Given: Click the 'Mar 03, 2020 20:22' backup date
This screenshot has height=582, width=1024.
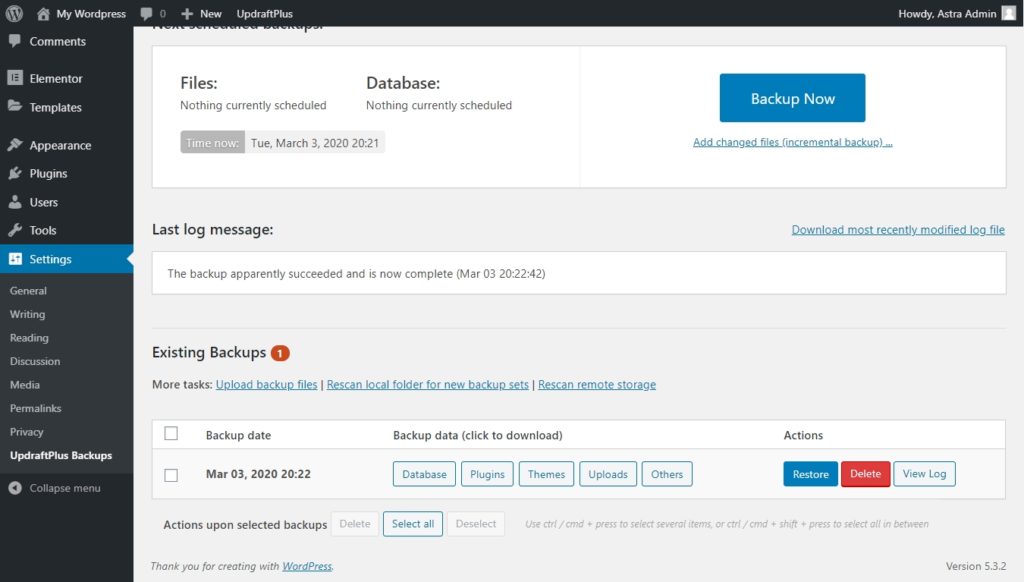Looking at the screenshot, I should (x=258, y=474).
